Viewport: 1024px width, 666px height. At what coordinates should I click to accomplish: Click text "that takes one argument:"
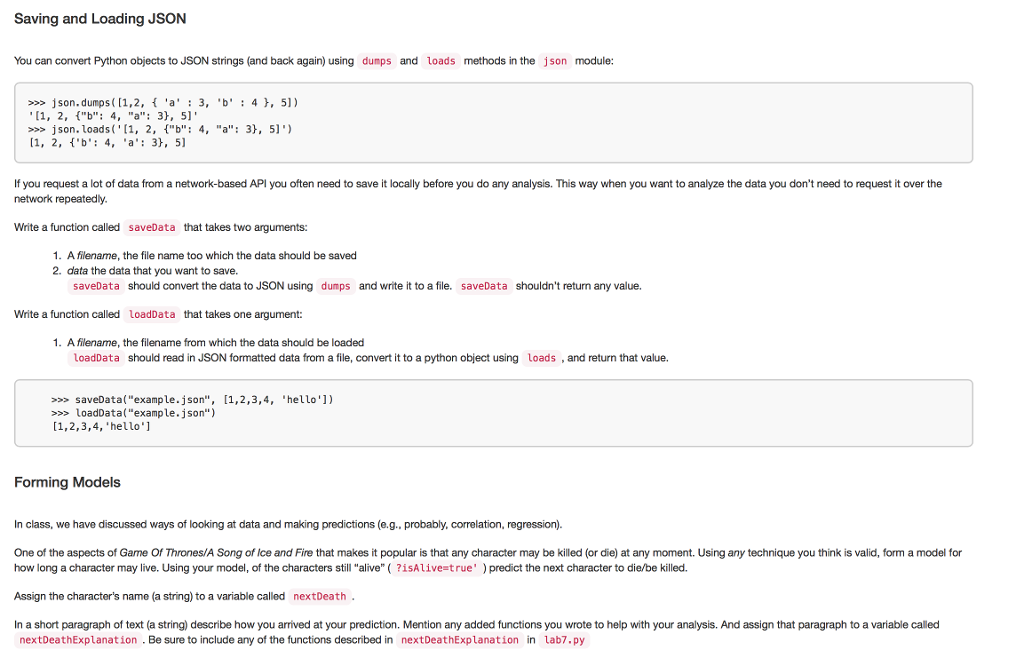pyautogui.click(x=243, y=314)
